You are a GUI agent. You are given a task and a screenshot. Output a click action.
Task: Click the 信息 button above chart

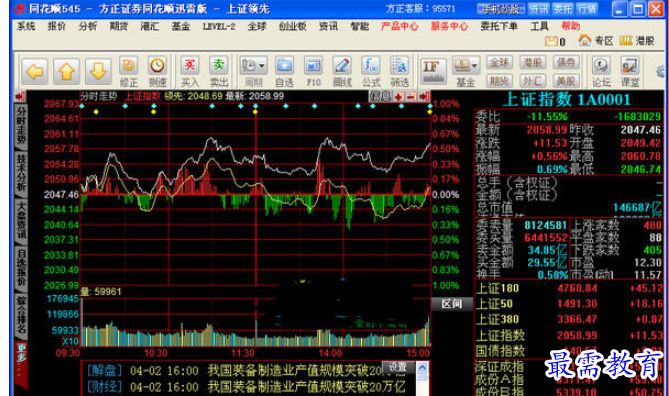click(x=380, y=96)
